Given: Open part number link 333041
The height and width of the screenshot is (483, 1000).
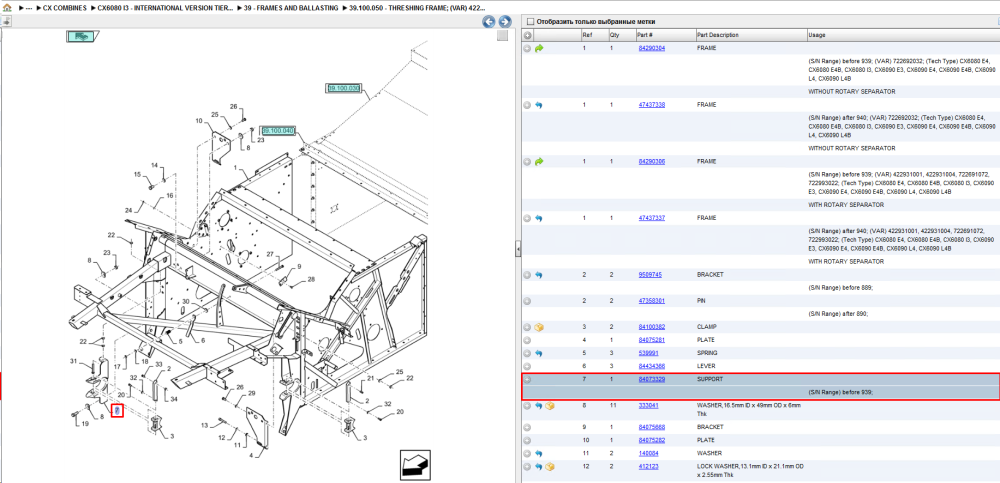Looking at the screenshot, I should tap(649, 406).
